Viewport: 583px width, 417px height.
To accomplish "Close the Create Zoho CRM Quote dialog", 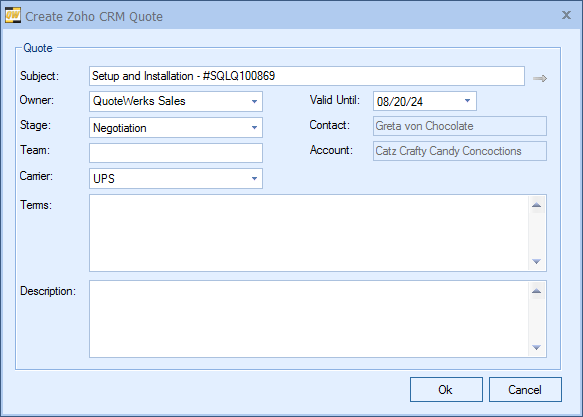I will [x=566, y=15].
